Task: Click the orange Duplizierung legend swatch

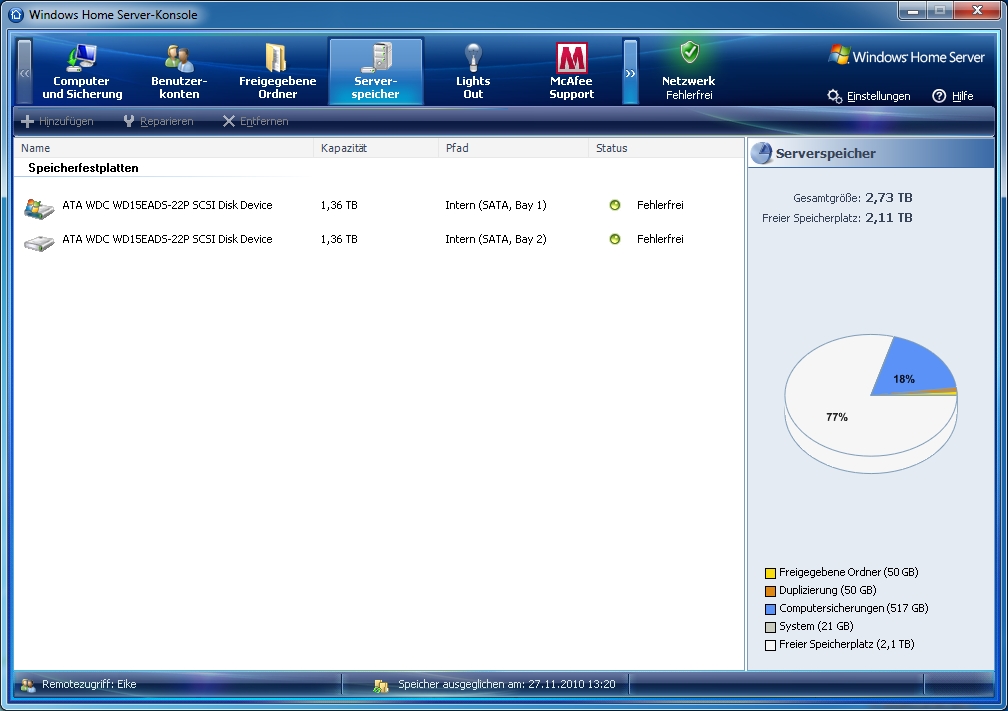Action: [770, 591]
